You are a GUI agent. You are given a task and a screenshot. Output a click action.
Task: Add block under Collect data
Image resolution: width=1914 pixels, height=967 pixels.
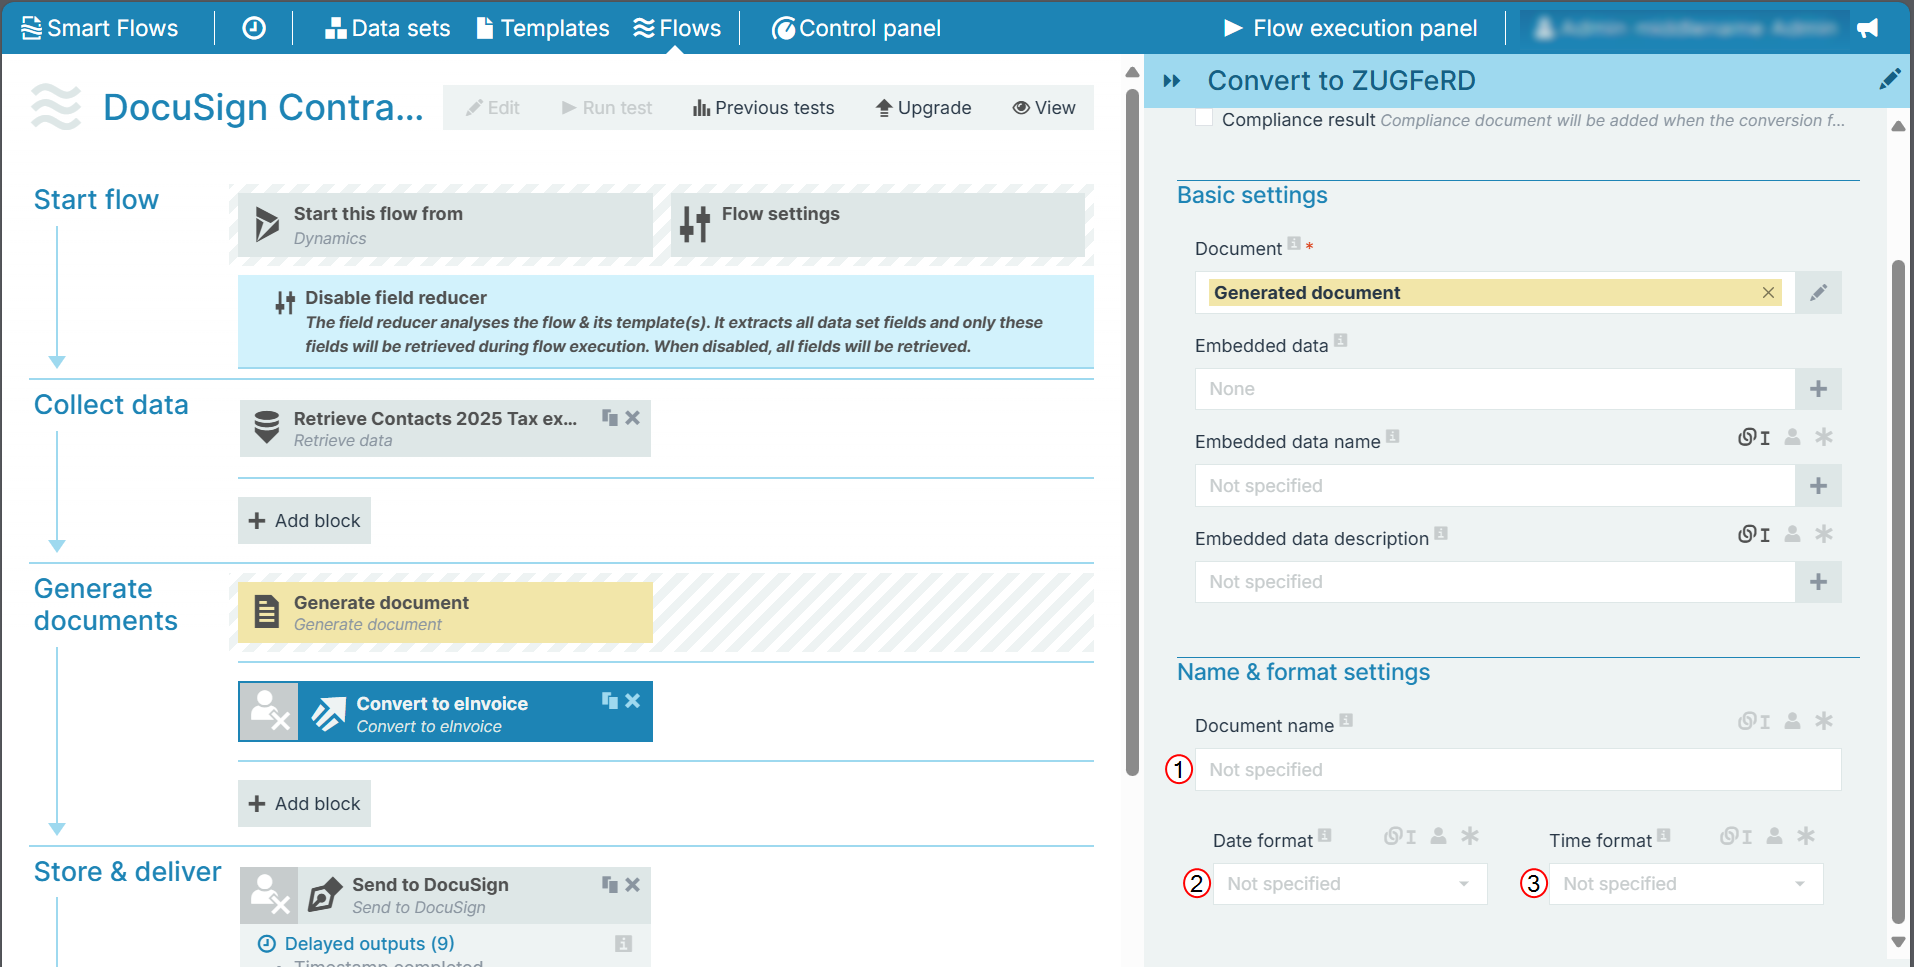[x=304, y=521]
